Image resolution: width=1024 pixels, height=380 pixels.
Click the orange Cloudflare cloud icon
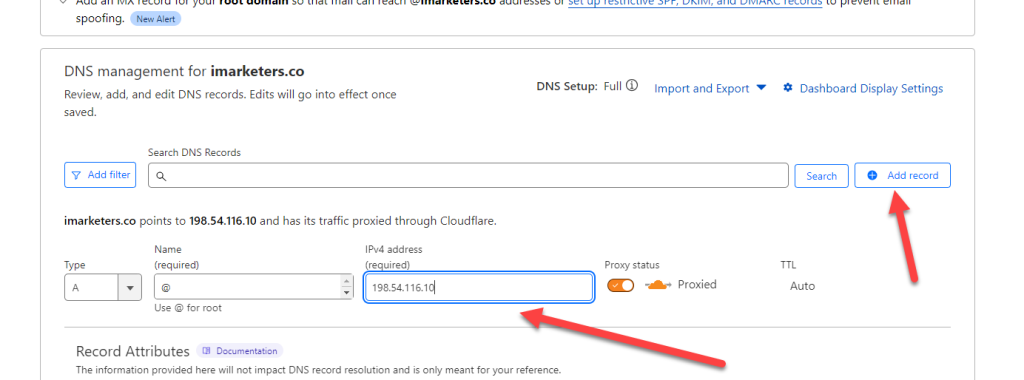pos(658,285)
